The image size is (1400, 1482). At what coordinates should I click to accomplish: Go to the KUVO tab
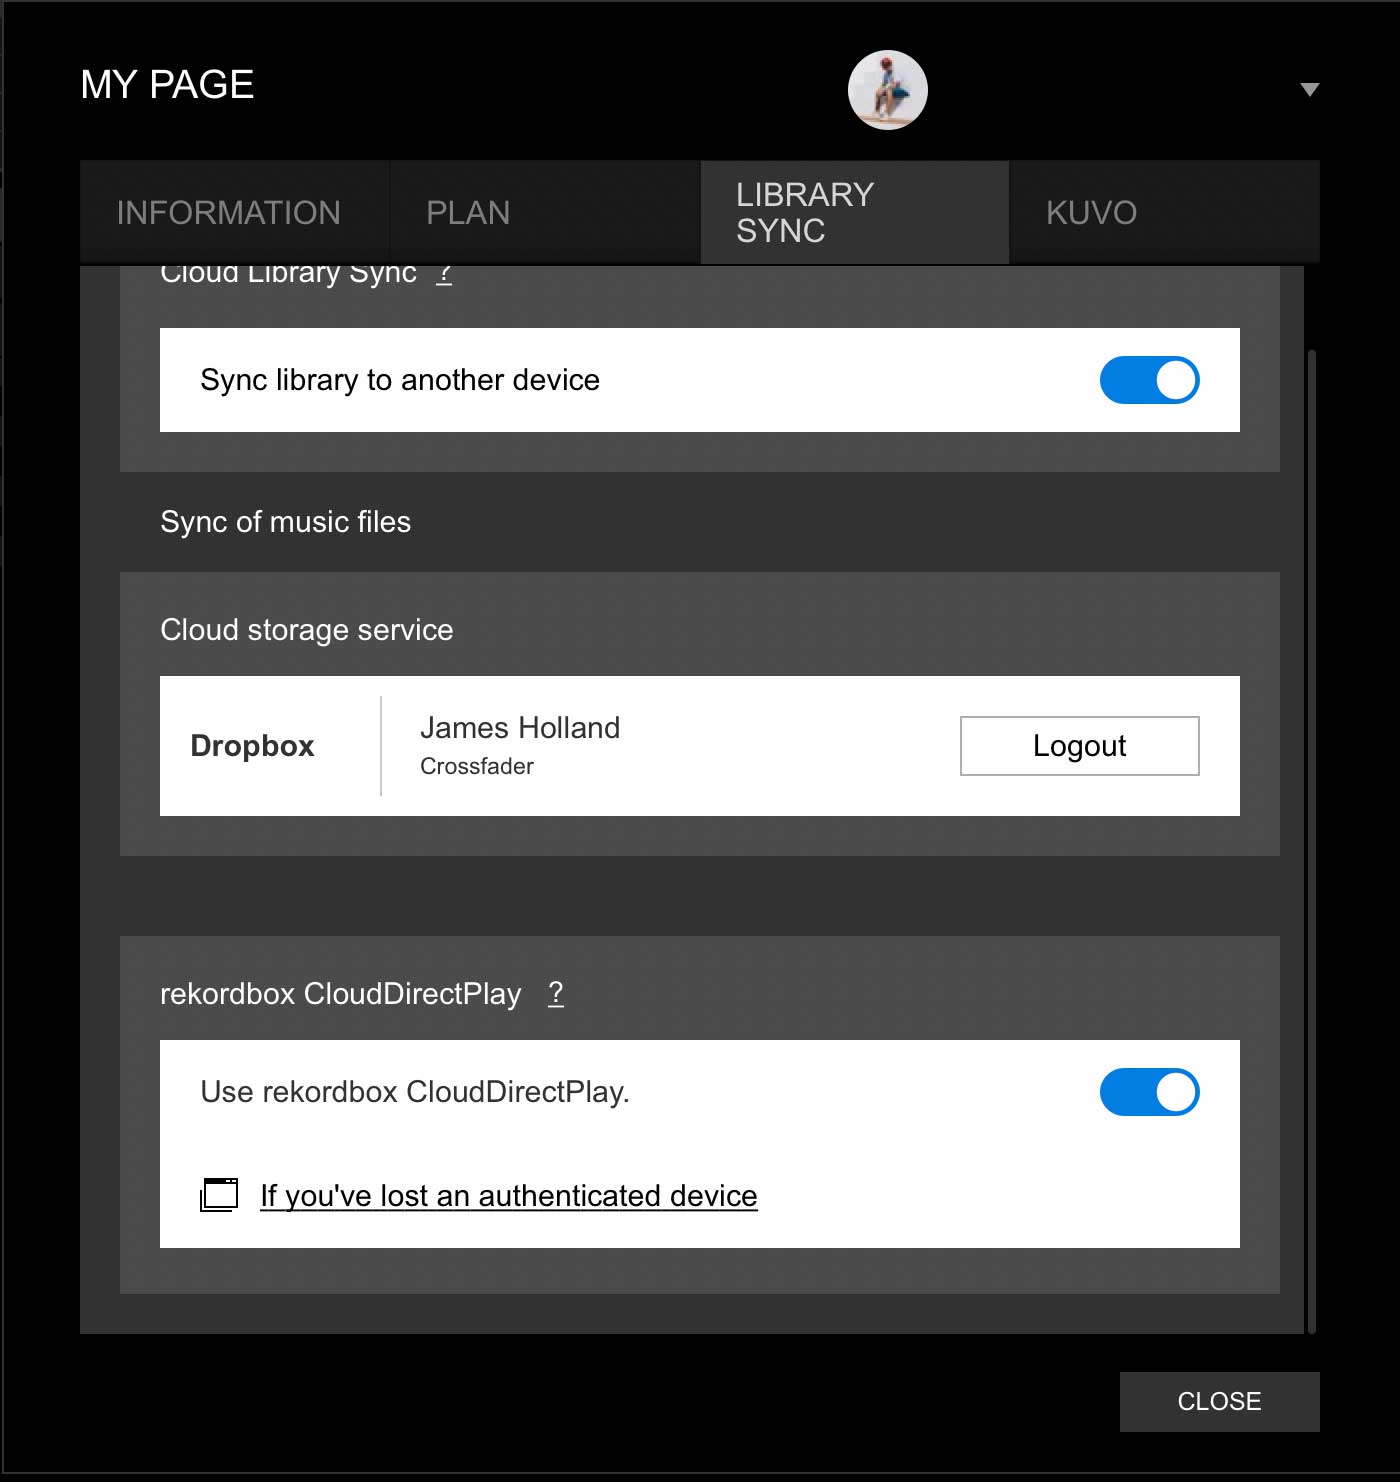1091,213
